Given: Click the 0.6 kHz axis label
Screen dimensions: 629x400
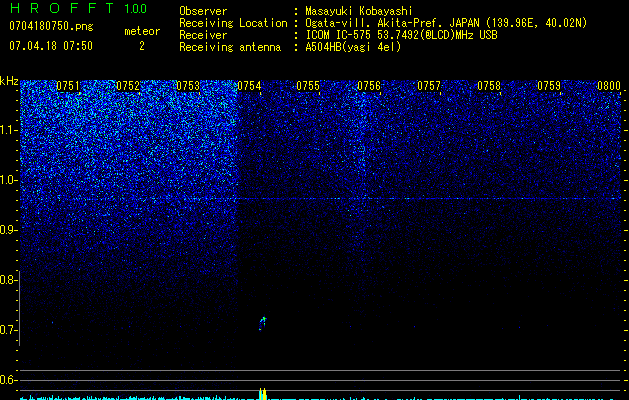Looking at the screenshot, I should point(9,380).
